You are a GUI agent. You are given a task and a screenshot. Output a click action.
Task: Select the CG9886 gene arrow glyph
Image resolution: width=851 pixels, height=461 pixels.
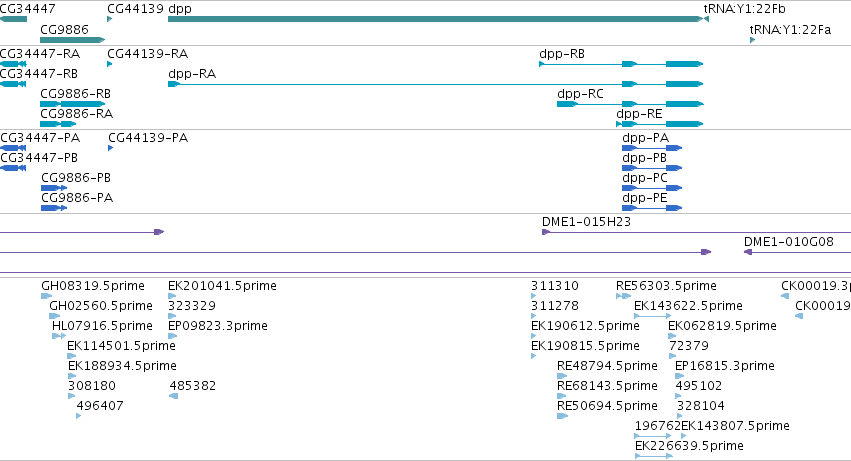(73, 40)
